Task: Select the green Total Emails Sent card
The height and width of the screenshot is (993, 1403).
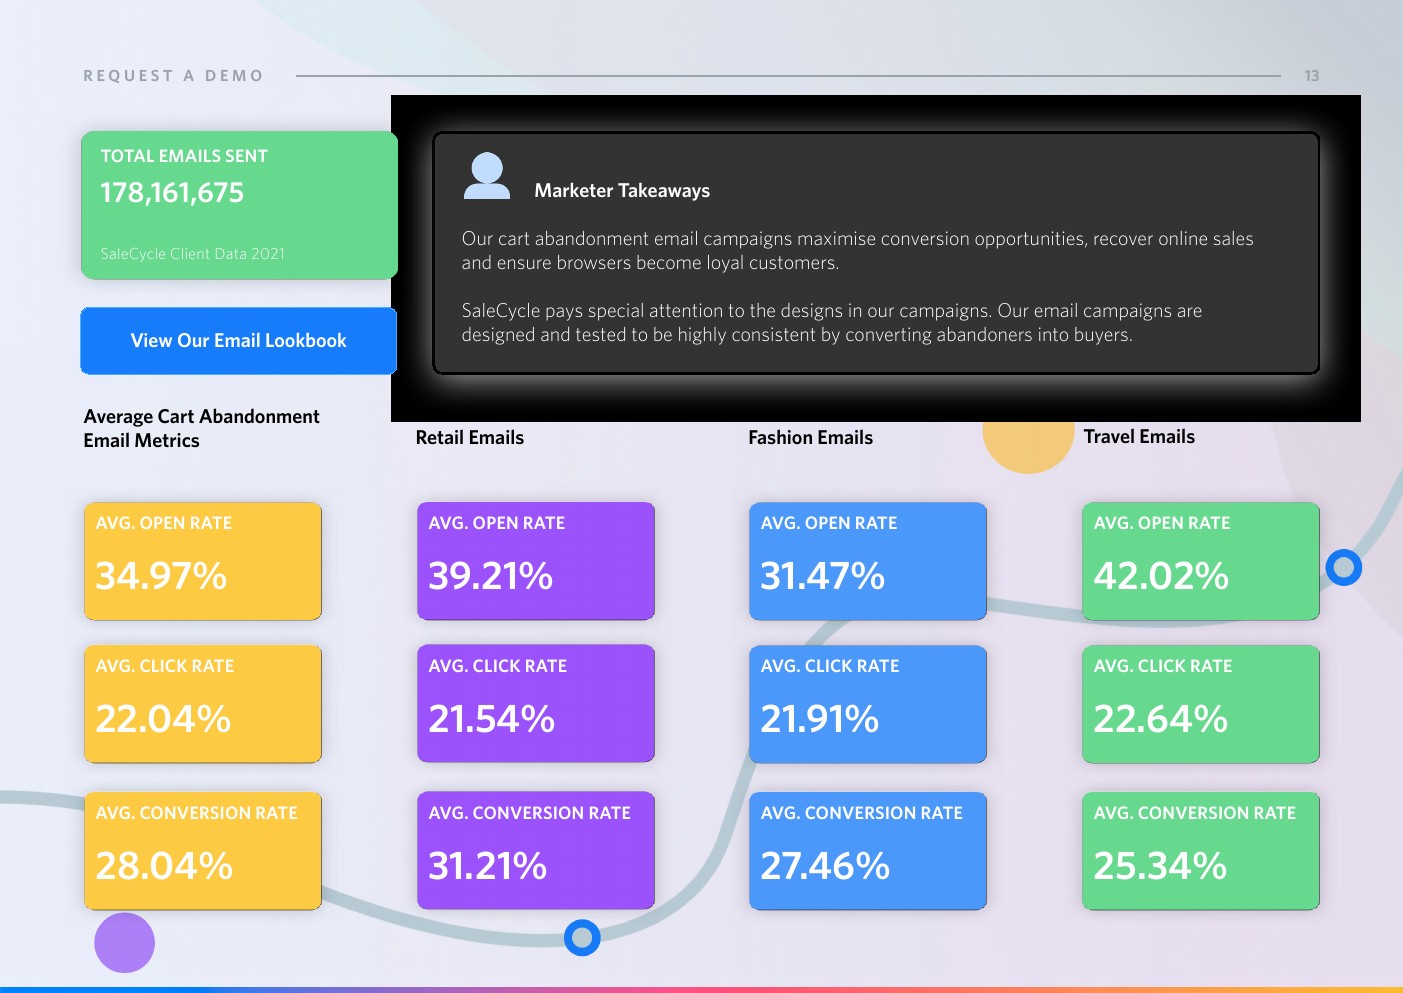Action: click(239, 205)
